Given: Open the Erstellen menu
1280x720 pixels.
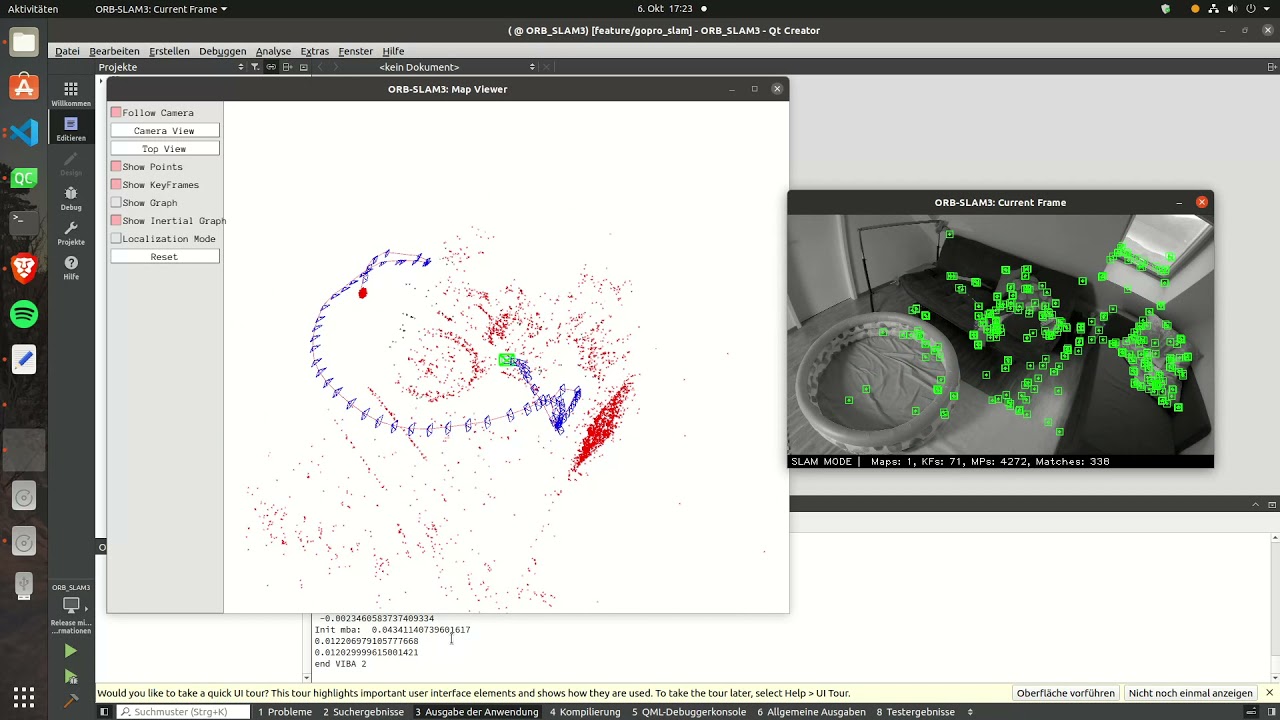Looking at the screenshot, I should [x=169, y=51].
